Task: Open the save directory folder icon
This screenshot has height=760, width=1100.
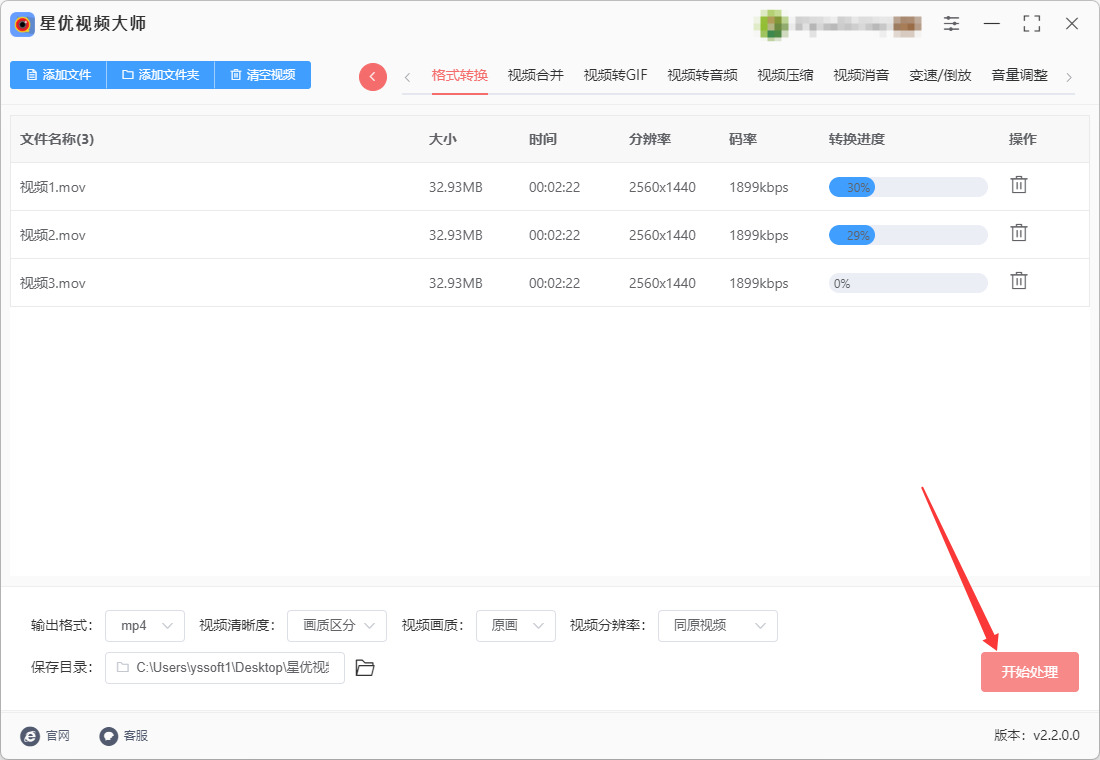Action: pyautogui.click(x=365, y=668)
